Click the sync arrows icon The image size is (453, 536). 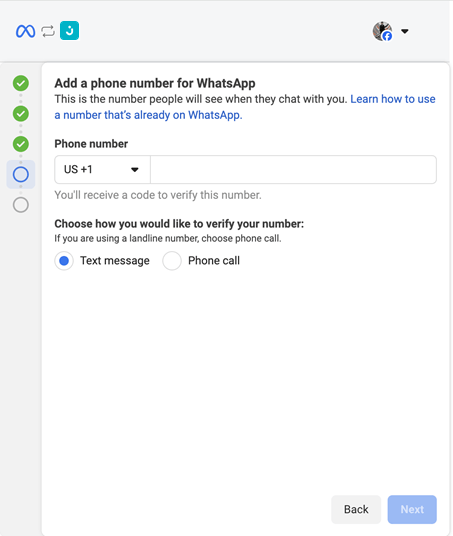[x=48, y=31]
